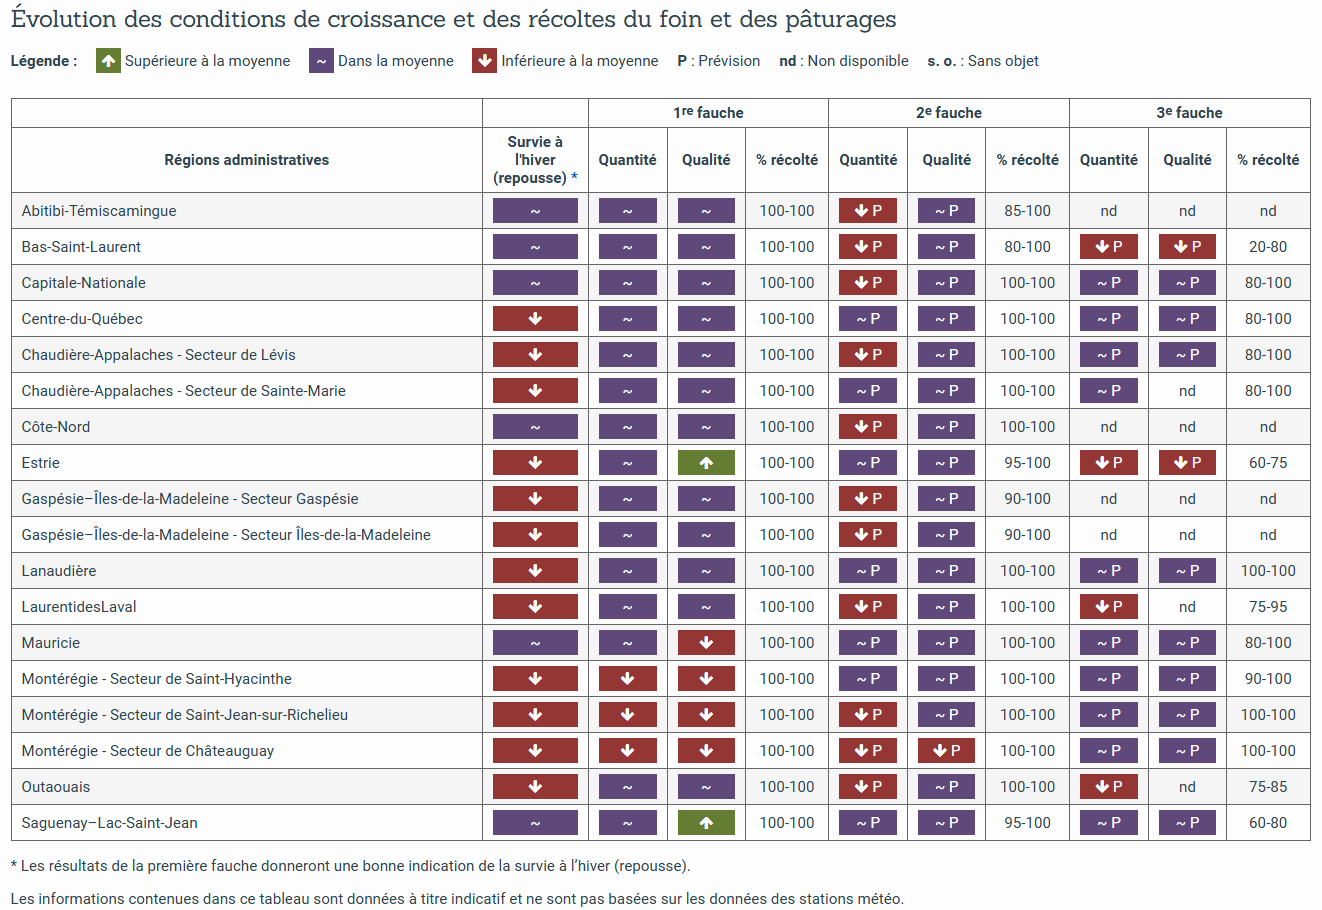Viewport: 1322px width, 910px height.
Task: Click LaurentidesLaval's red 3e fauche Quantité indicator
Action: pos(1108,607)
